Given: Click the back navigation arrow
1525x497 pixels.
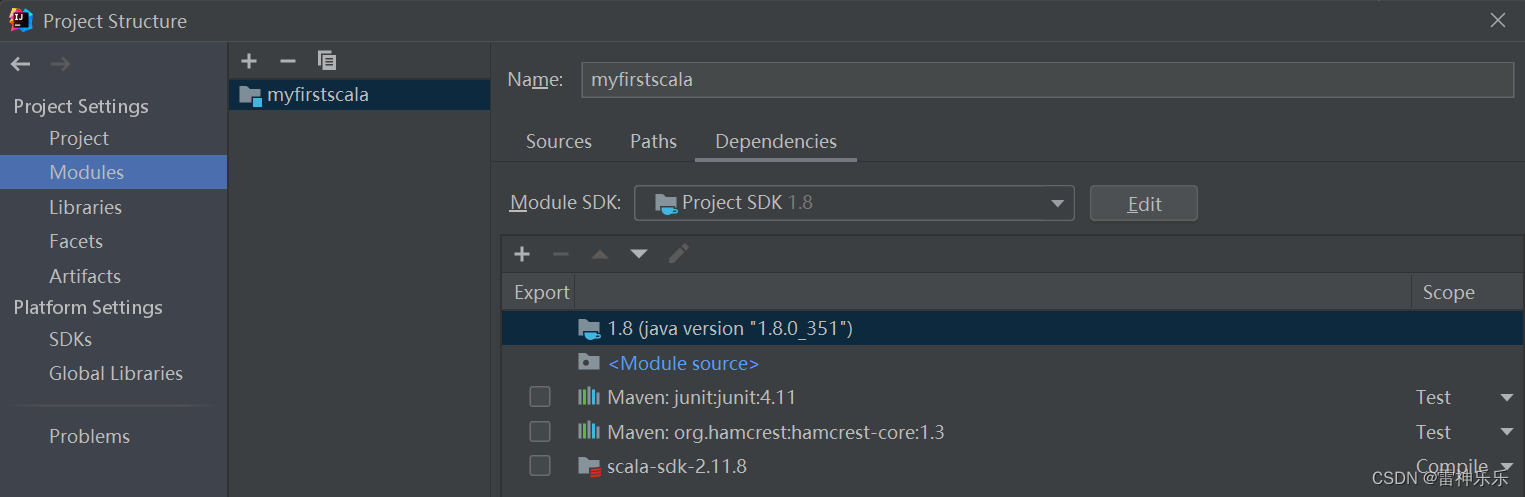Looking at the screenshot, I should click(21, 64).
